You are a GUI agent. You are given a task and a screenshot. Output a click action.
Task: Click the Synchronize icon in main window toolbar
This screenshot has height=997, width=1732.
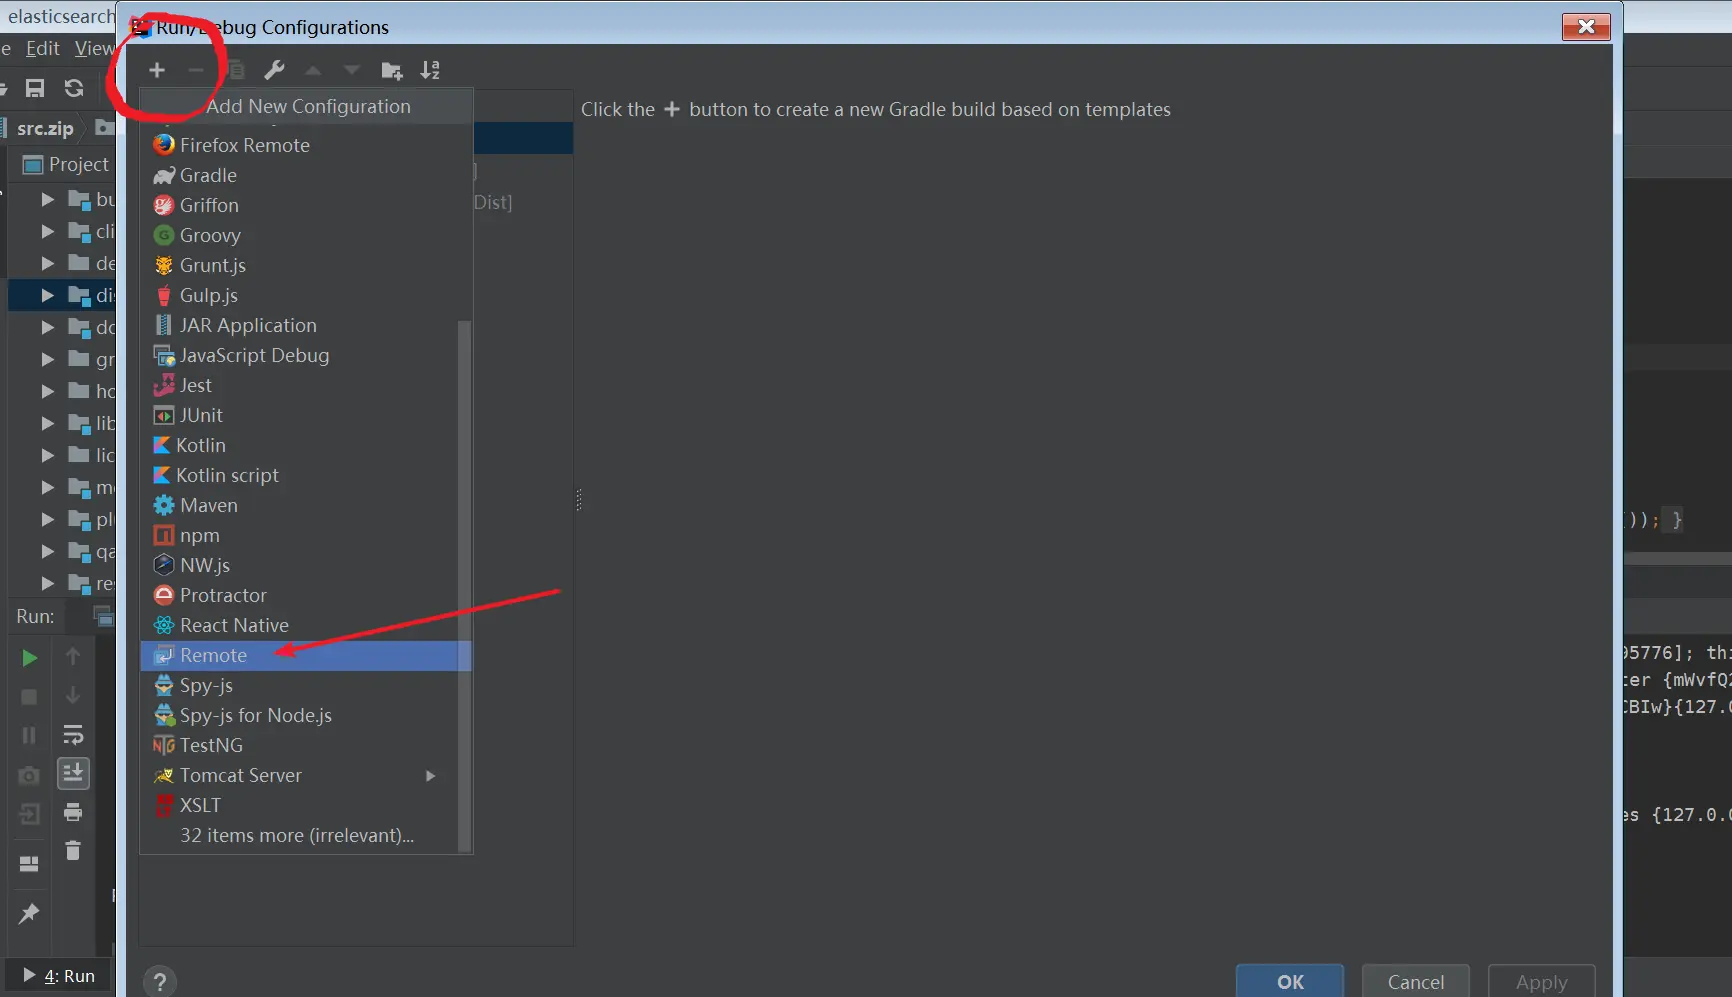click(74, 88)
